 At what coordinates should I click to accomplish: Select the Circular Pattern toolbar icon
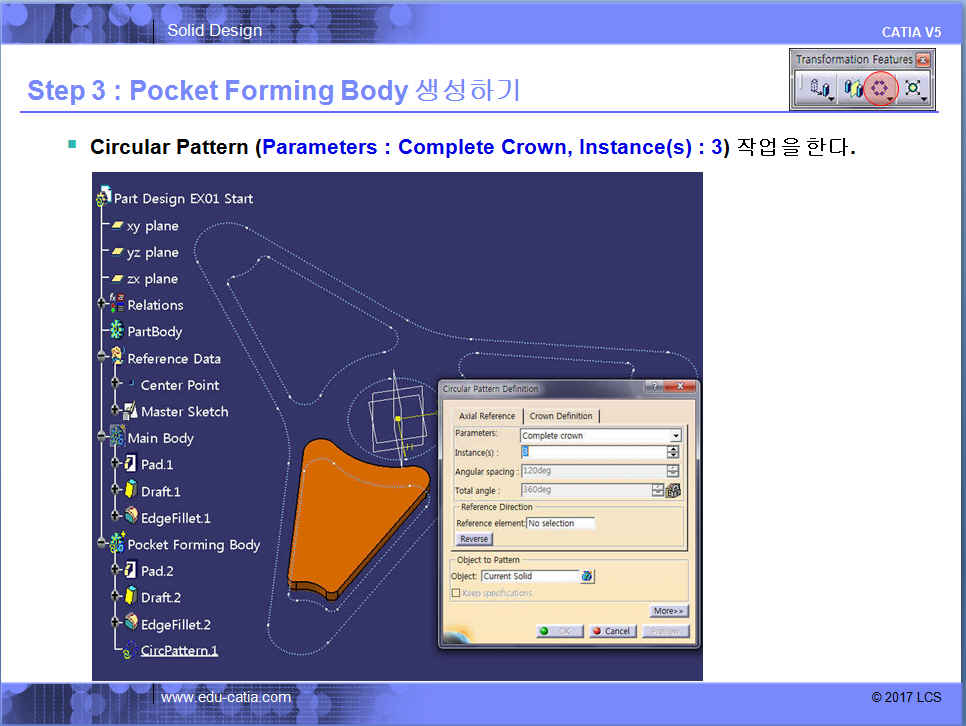coord(880,89)
